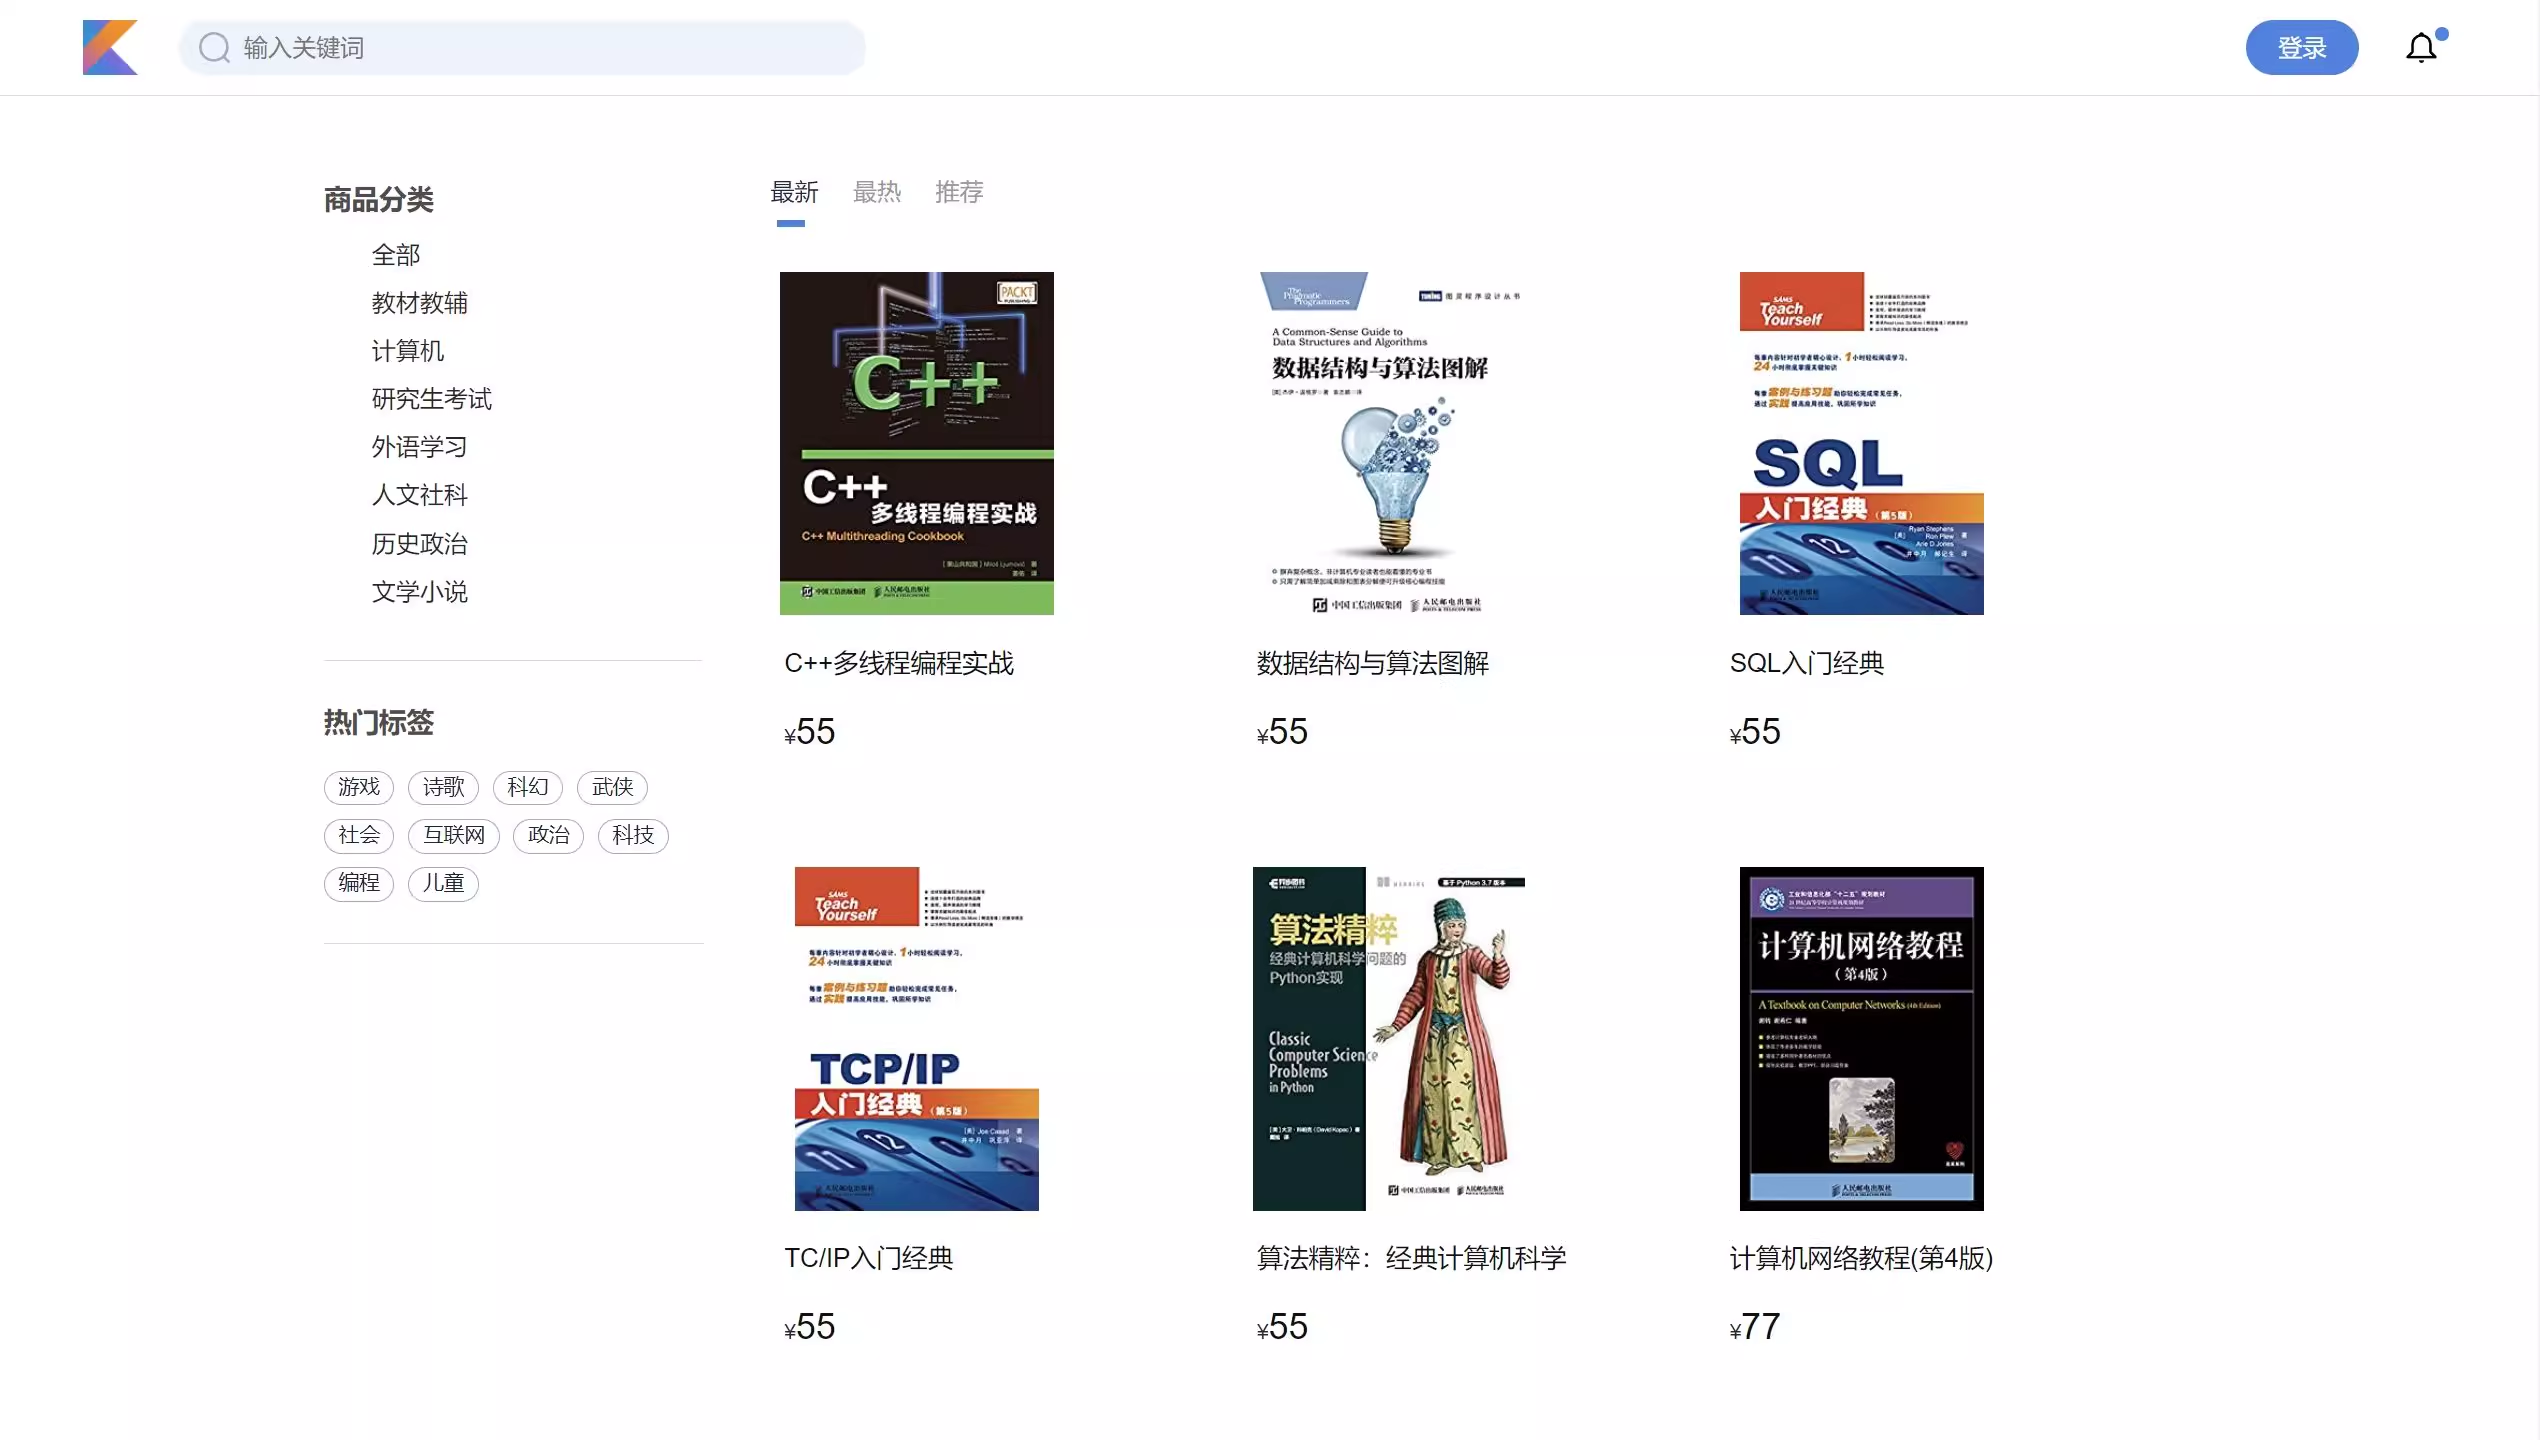2540x1440 pixels.
Task: Click the title 数据结构与算法图解
Action: [1372, 663]
